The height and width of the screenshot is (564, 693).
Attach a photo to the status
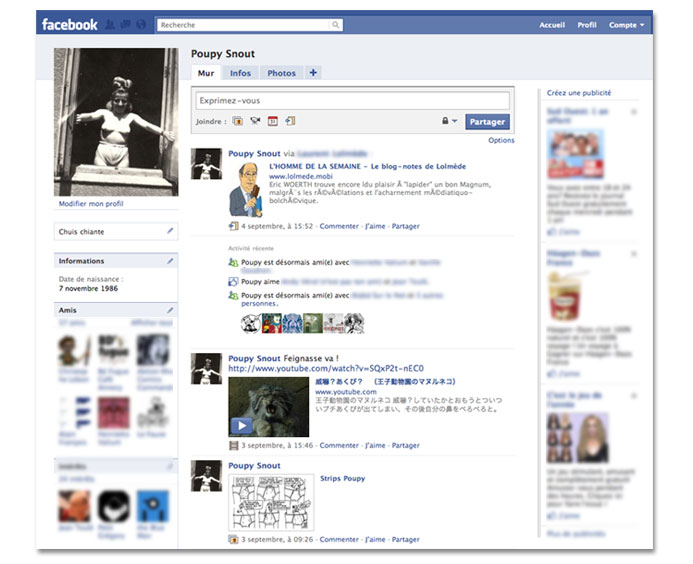(238, 121)
